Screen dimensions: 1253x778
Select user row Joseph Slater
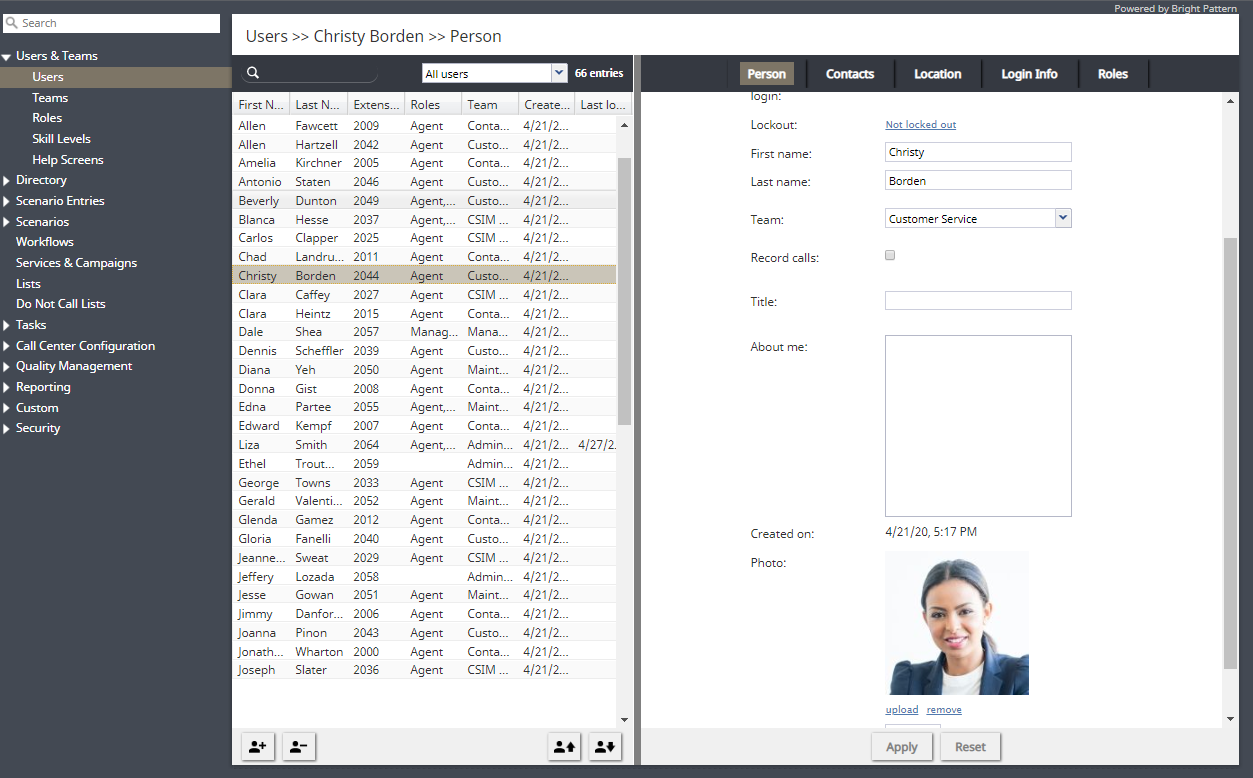click(x=425, y=670)
